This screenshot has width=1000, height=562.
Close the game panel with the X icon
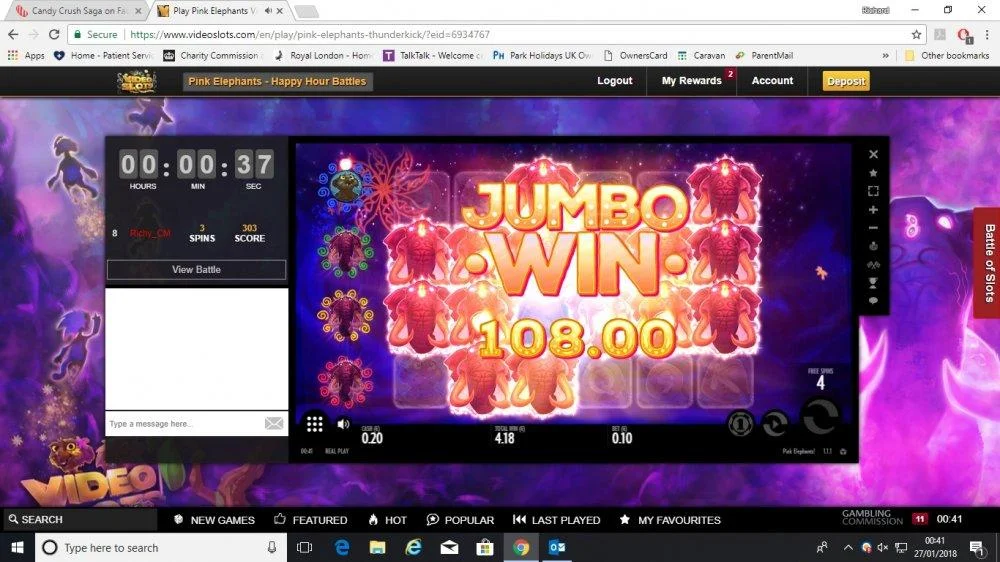(873, 154)
